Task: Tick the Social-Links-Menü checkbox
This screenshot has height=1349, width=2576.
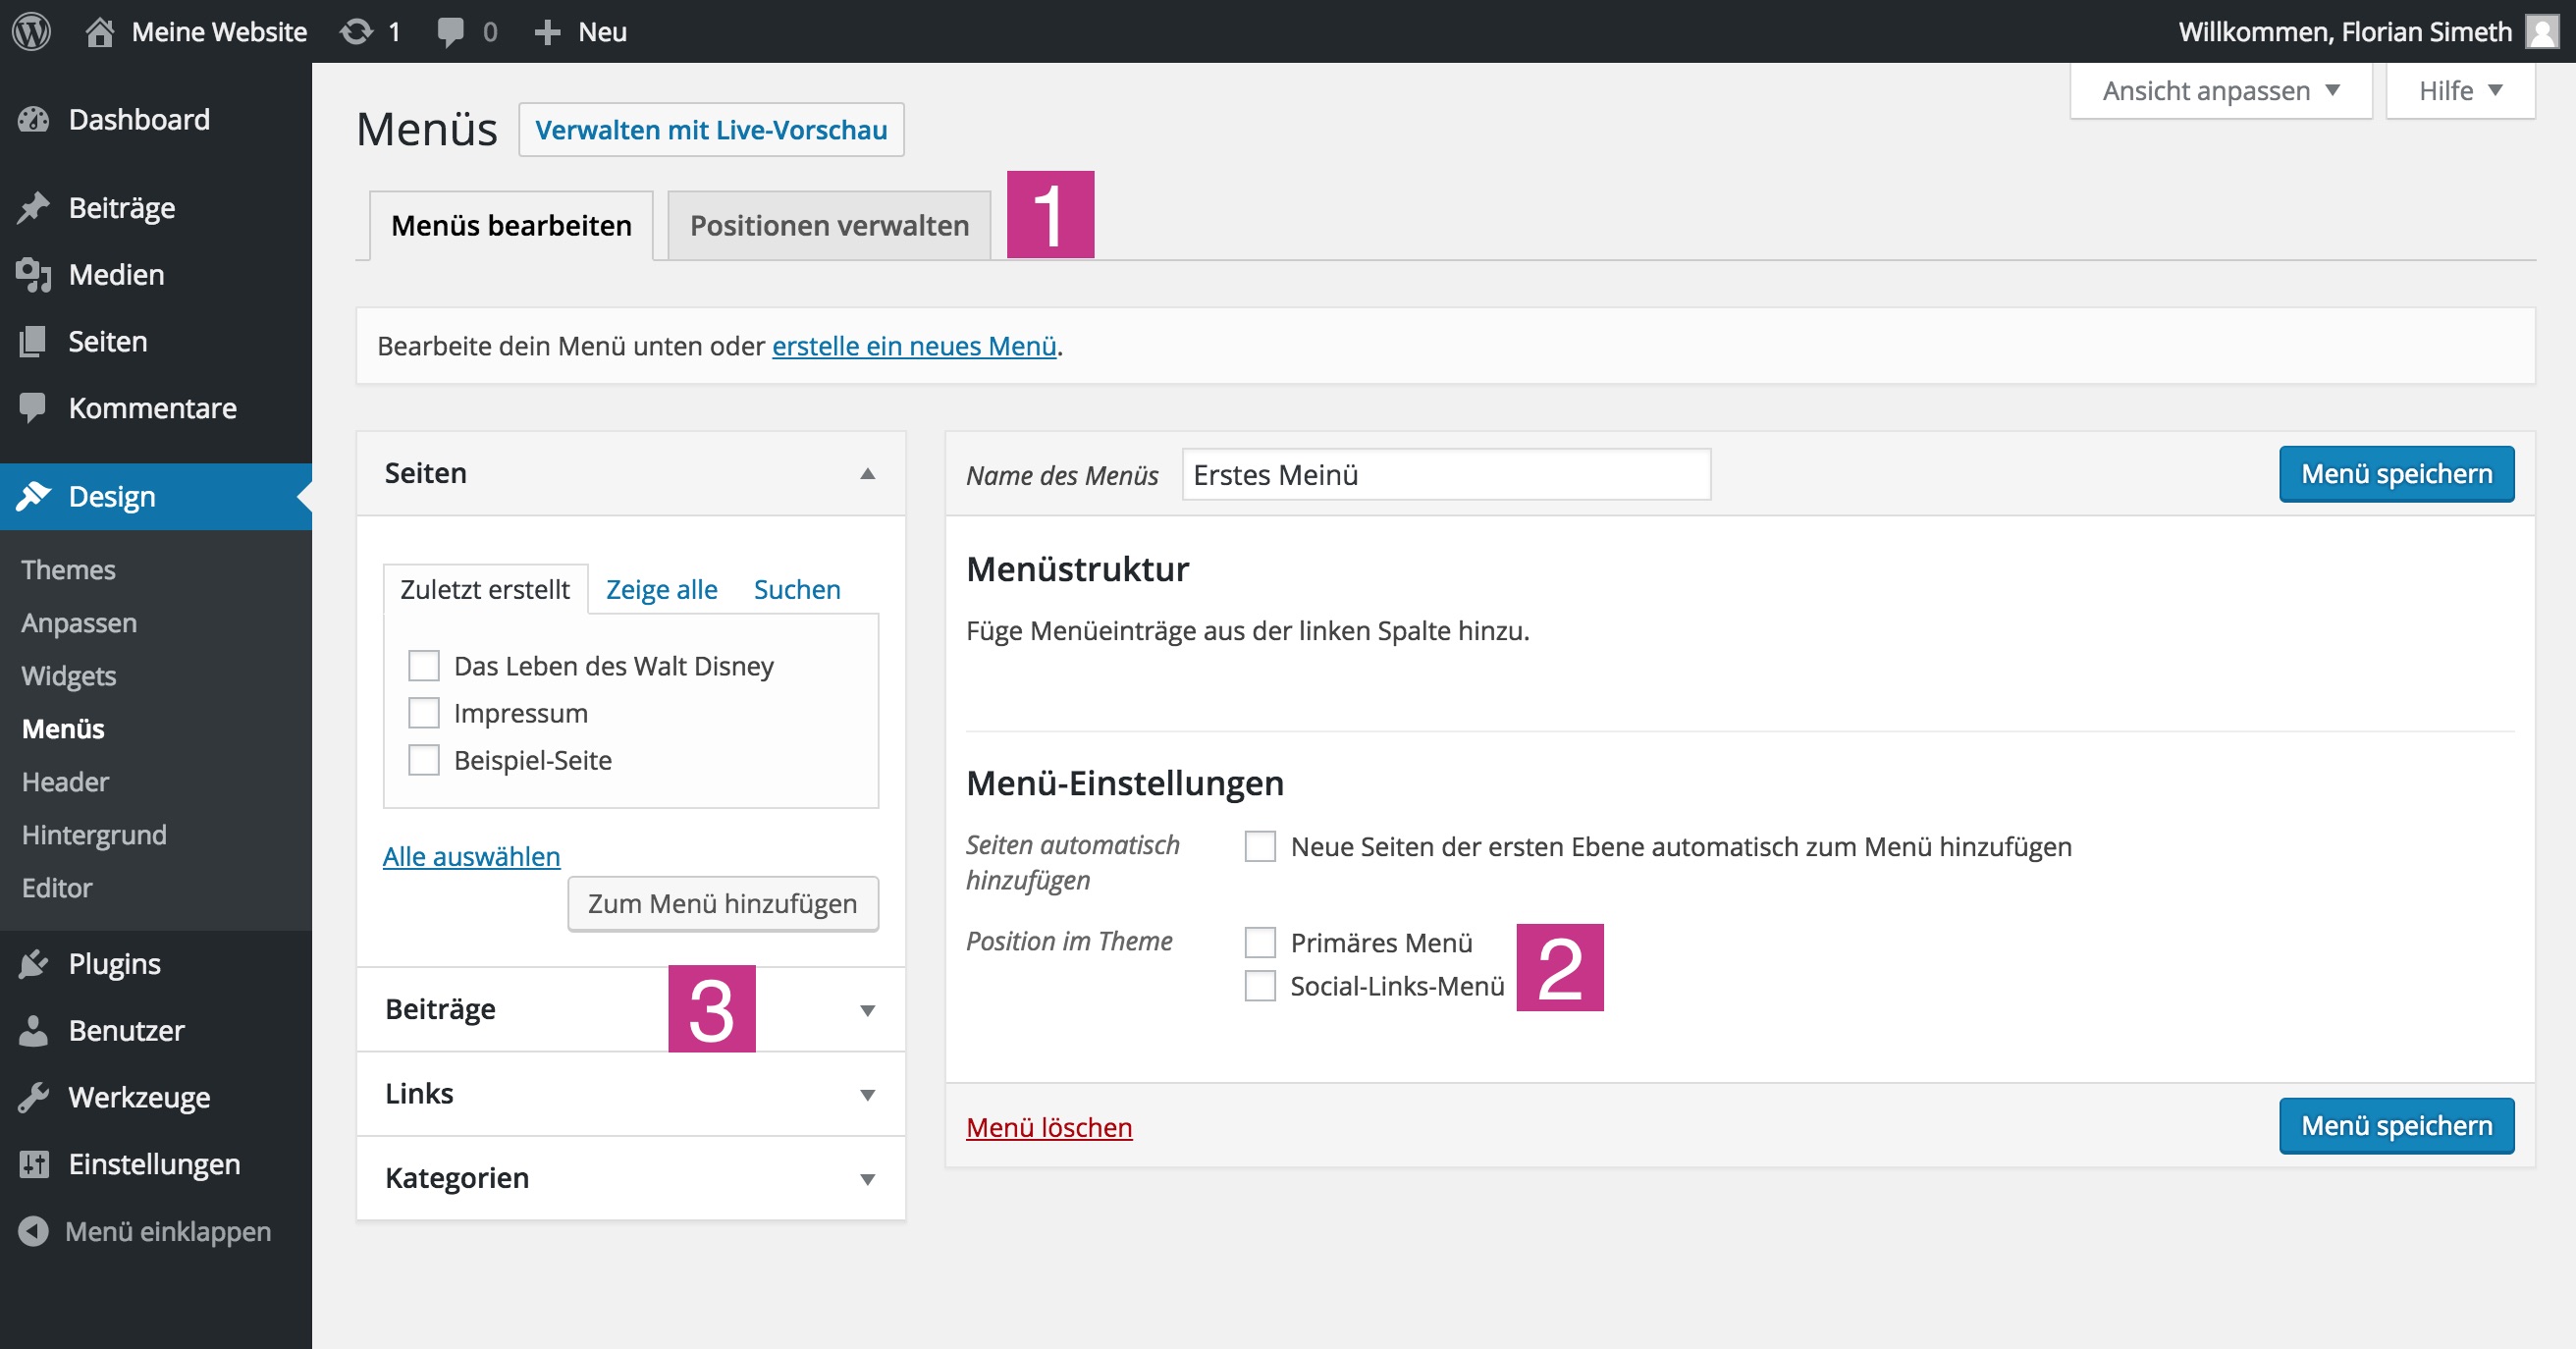Action: 1260,987
